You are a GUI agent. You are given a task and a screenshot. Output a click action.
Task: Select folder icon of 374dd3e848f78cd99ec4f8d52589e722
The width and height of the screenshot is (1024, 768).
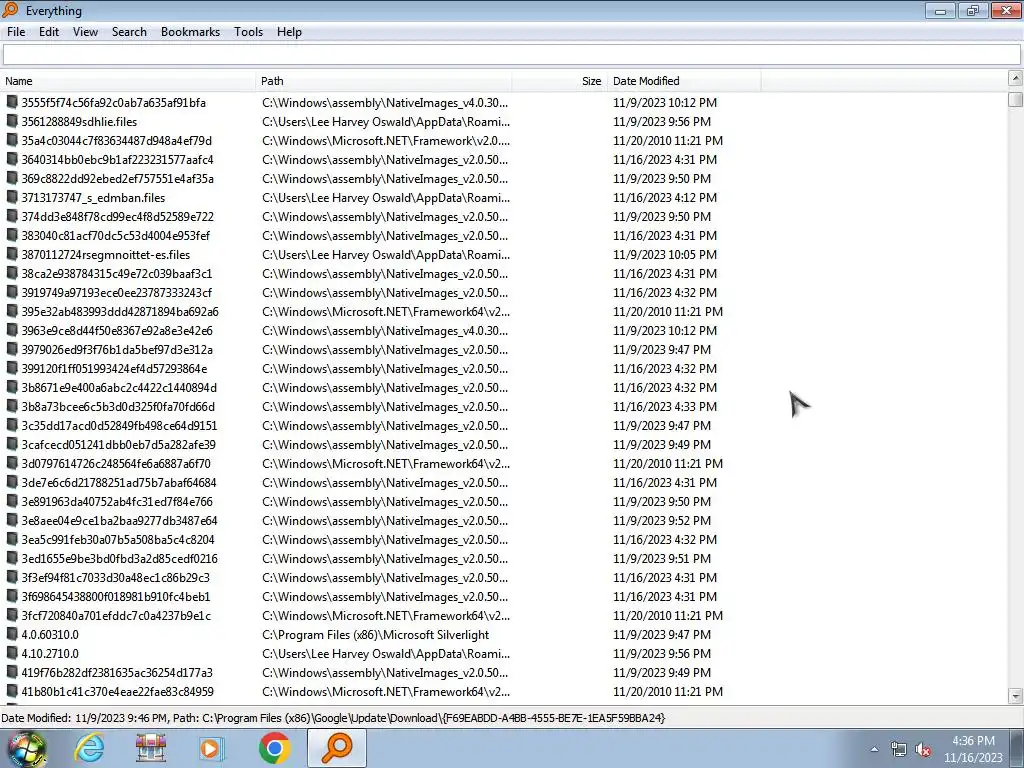click(x=12, y=216)
